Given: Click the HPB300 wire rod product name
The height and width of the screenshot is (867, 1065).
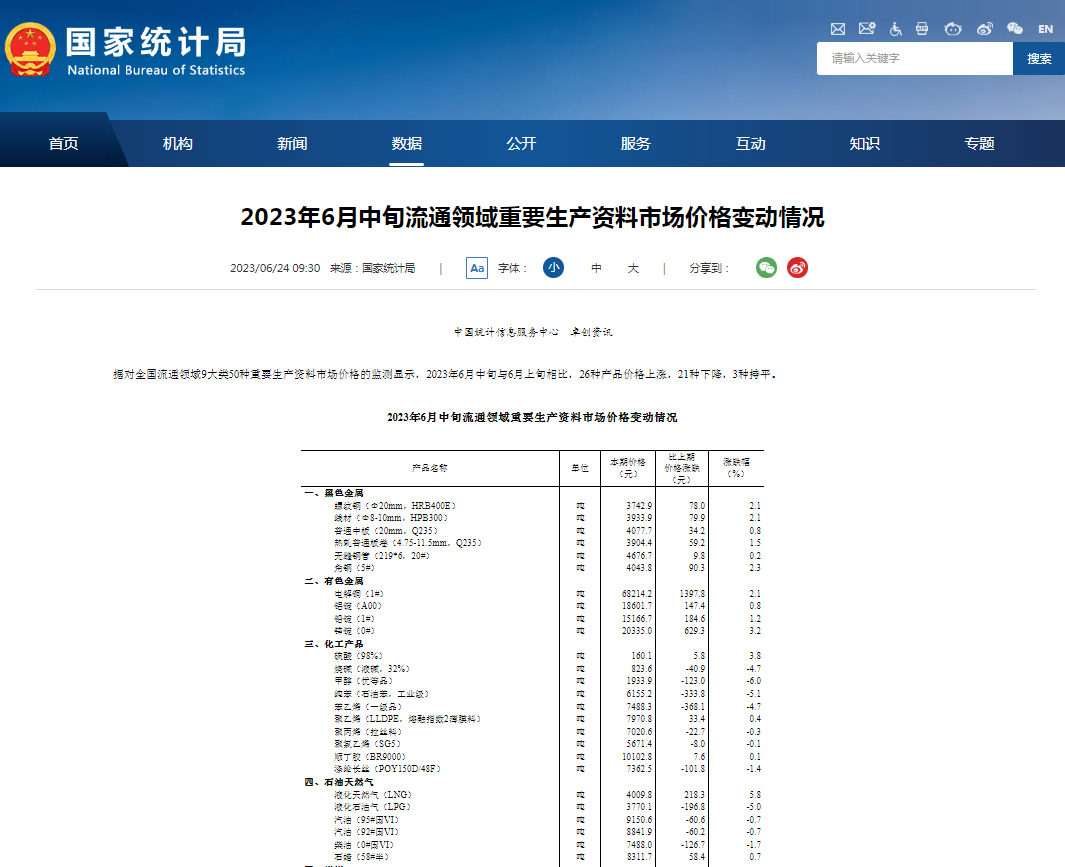Looking at the screenshot, I should [391, 518].
